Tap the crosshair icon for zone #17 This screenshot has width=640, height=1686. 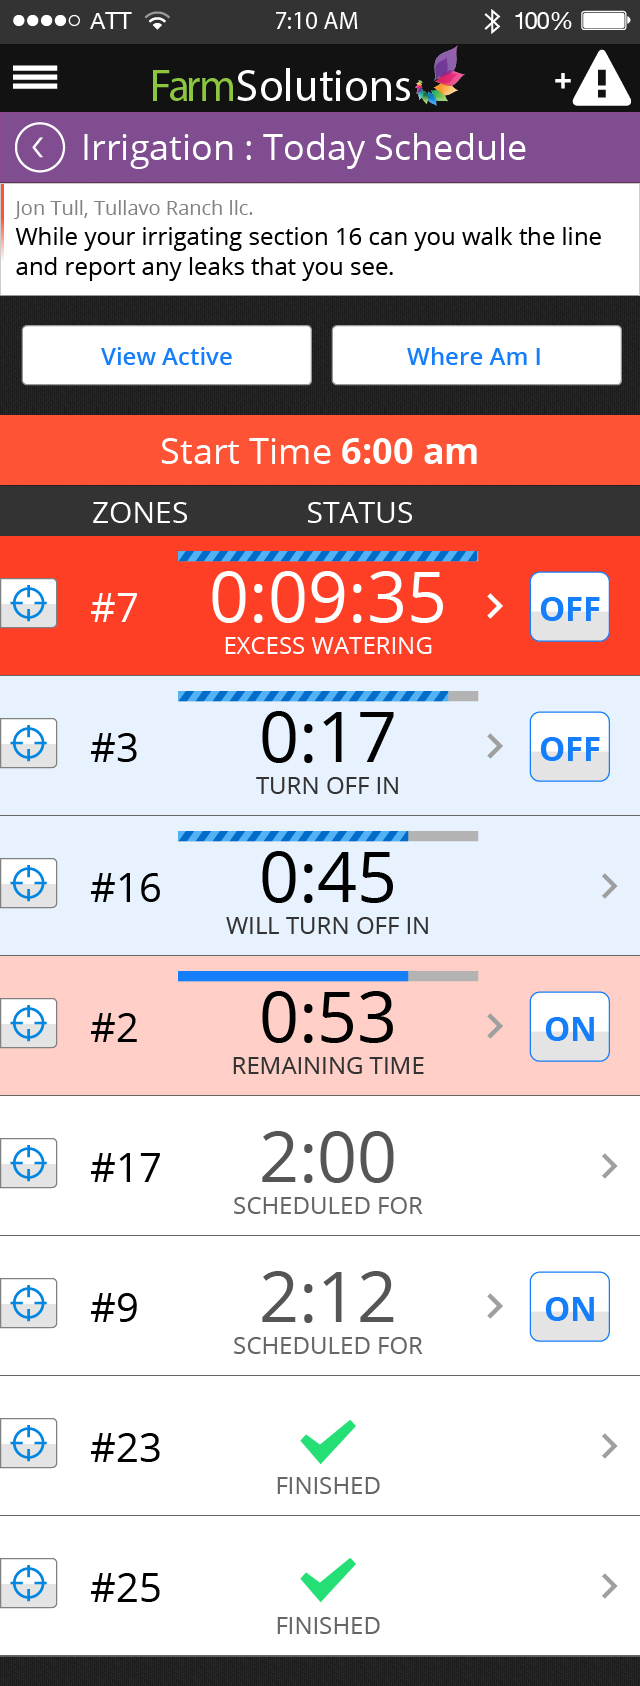click(x=29, y=1164)
